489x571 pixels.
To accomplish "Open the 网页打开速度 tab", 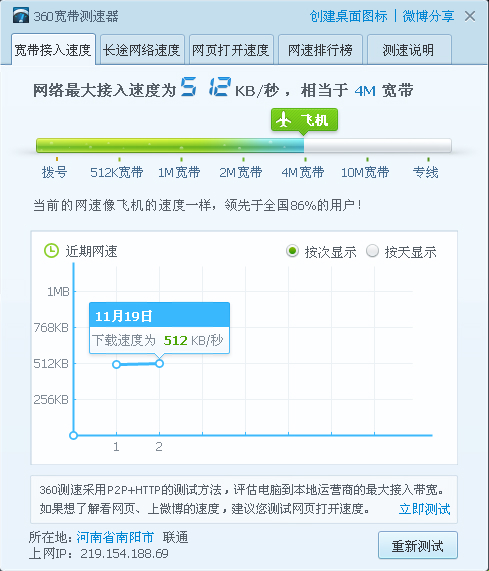I will pos(231,50).
